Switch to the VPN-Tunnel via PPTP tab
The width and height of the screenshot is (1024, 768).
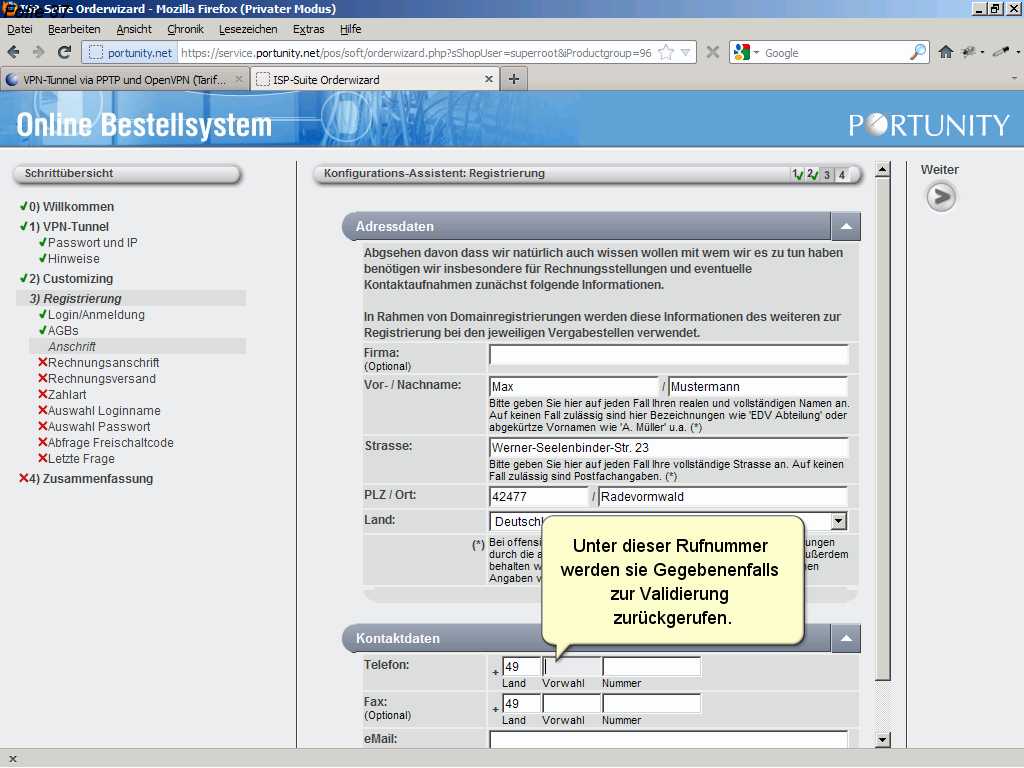pos(120,79)
